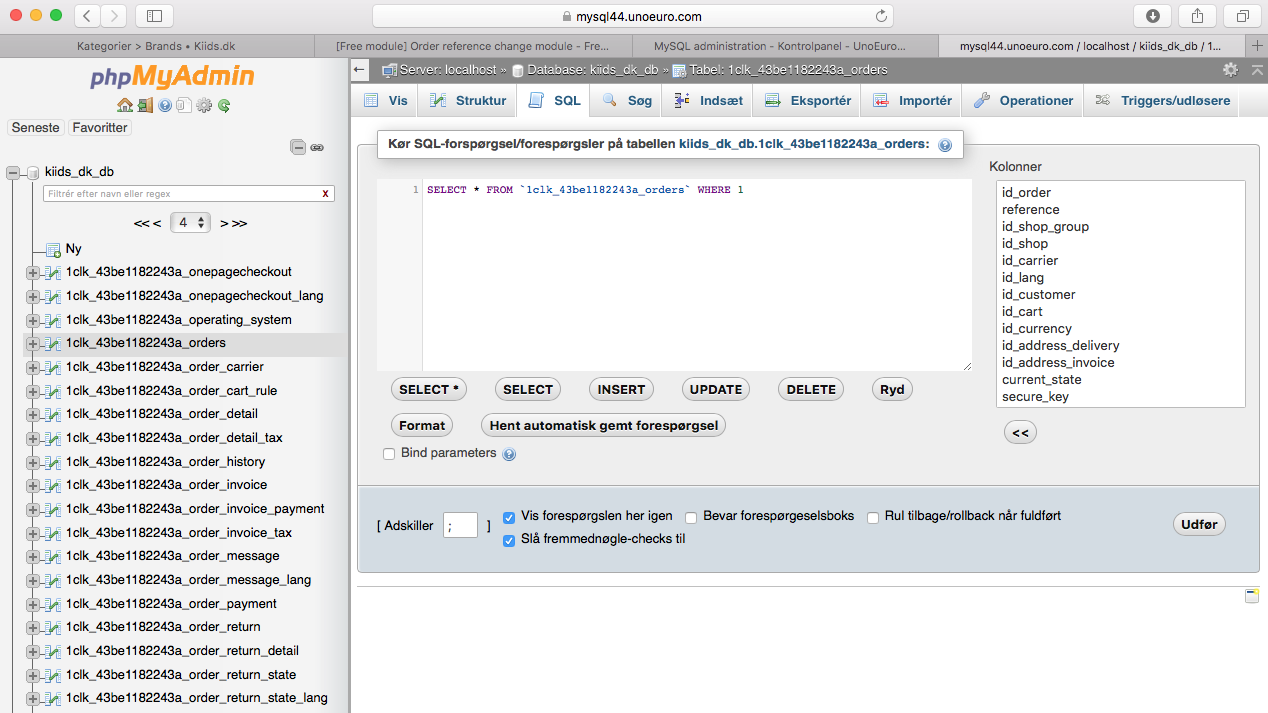Click the new table icon beside Ny
The width and height of the screenshot is (1268, 713).
click(53, 249)
